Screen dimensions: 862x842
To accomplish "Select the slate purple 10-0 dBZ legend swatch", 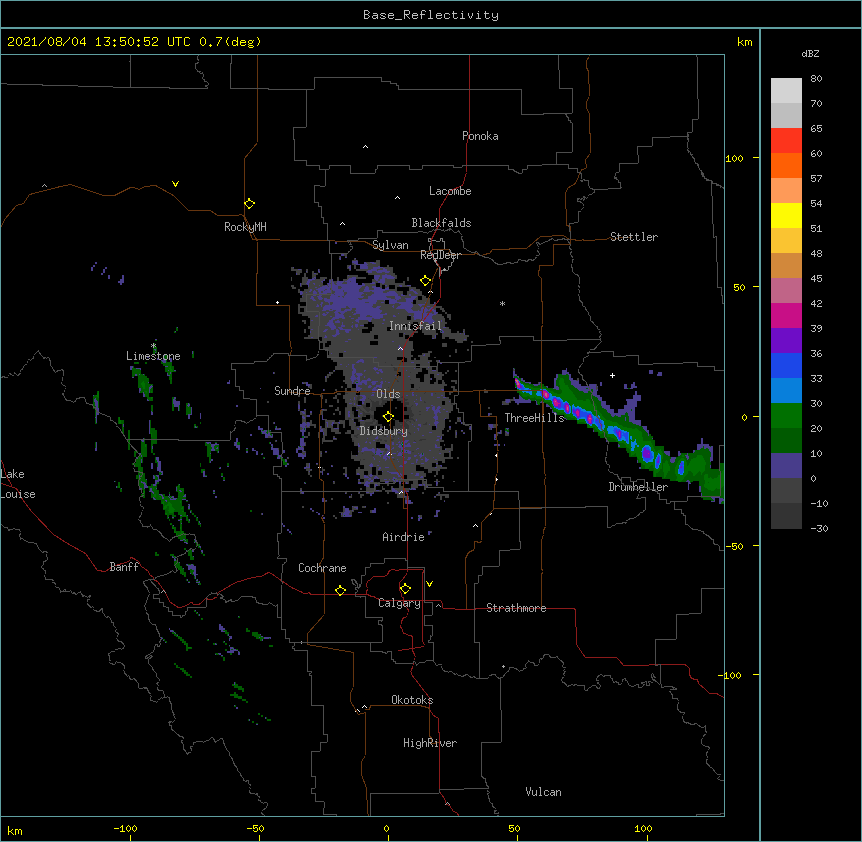I will pyautogui.click(x=786, y=466).
